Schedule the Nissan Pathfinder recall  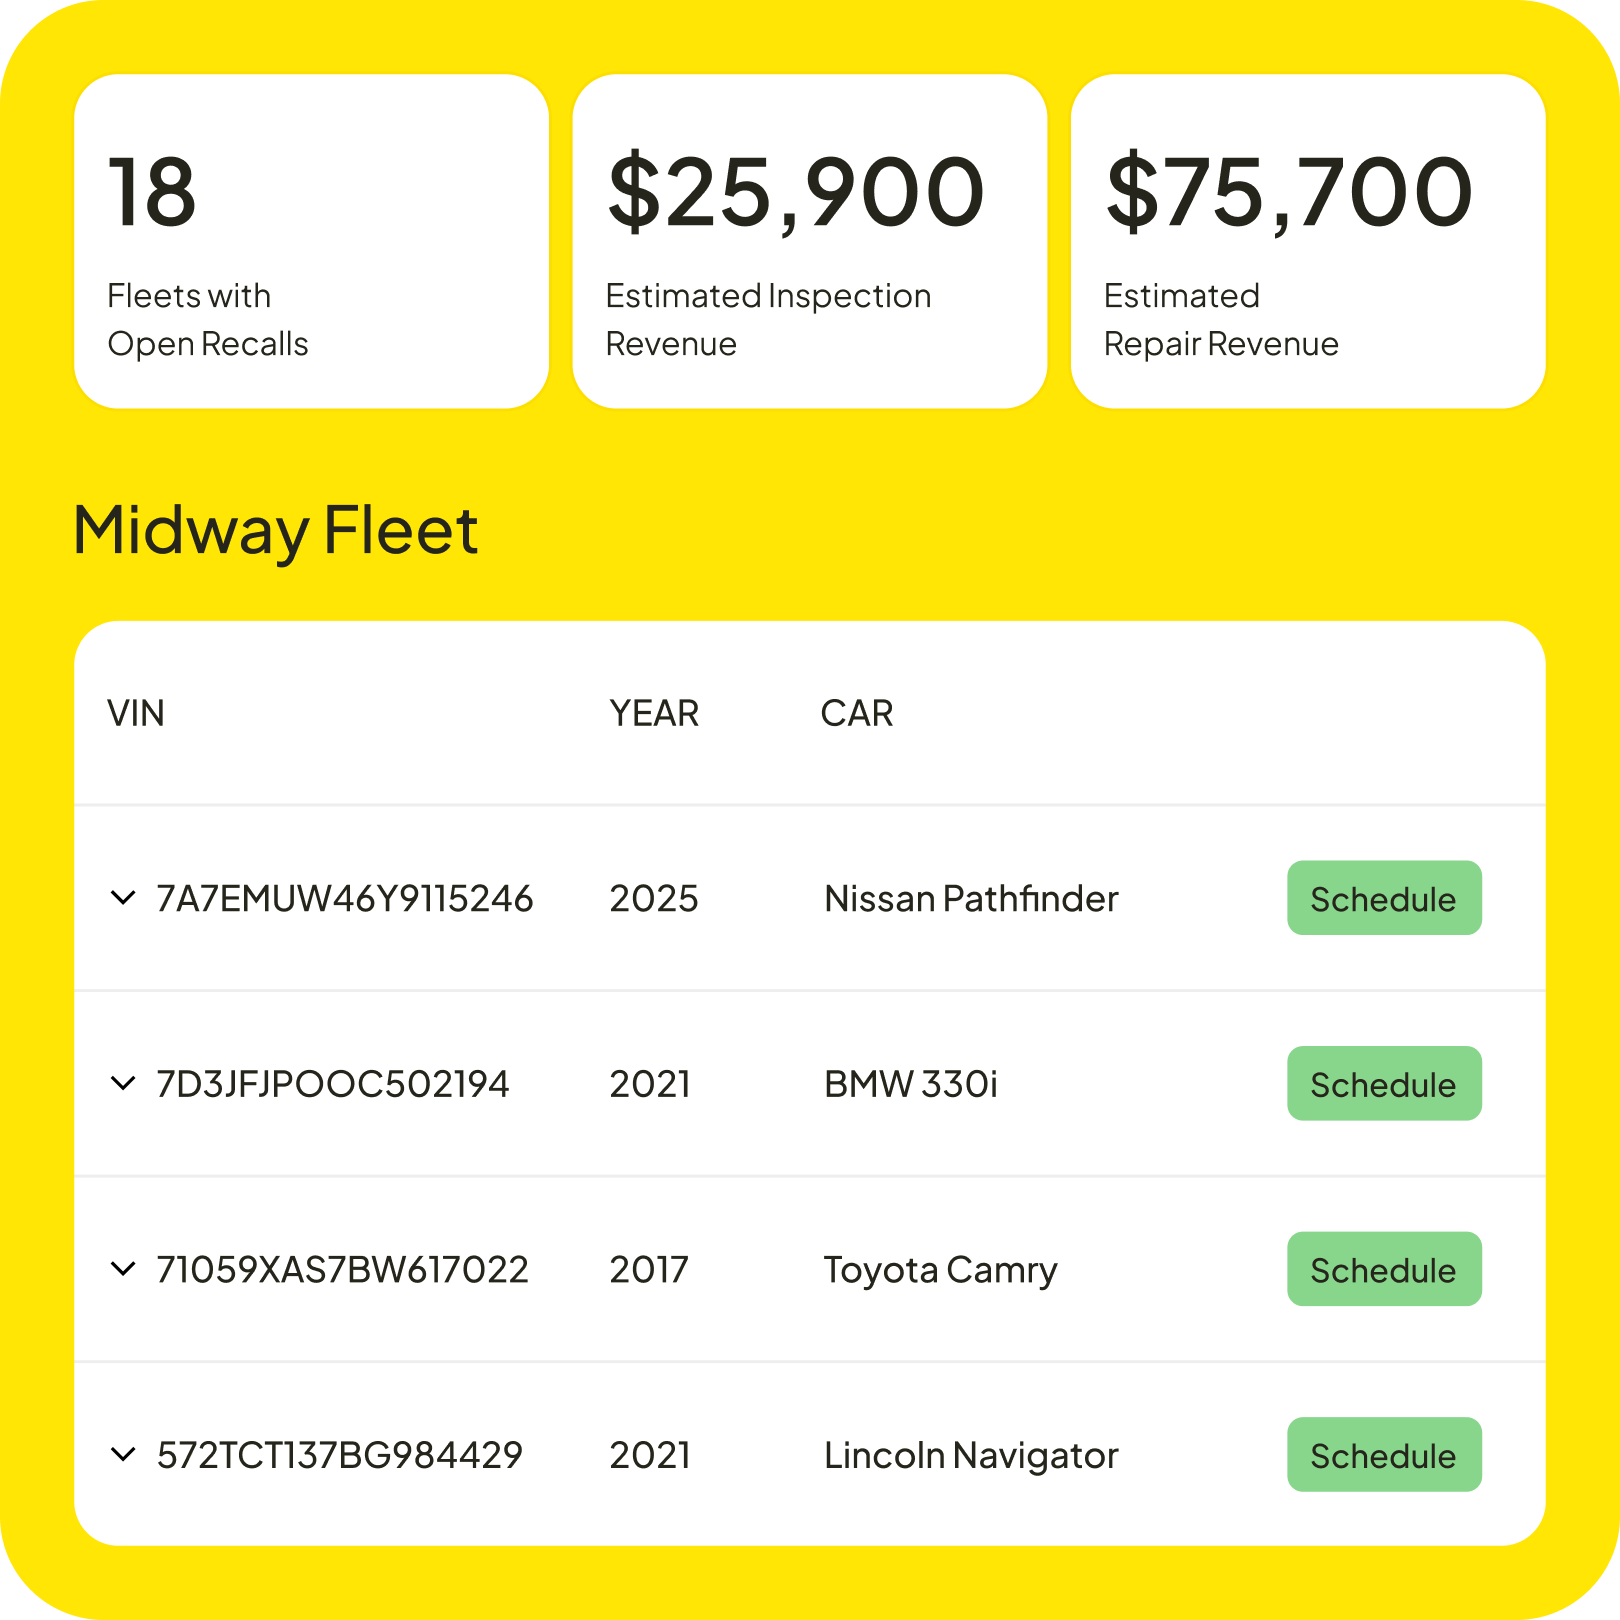click(x=1383, y=898)
